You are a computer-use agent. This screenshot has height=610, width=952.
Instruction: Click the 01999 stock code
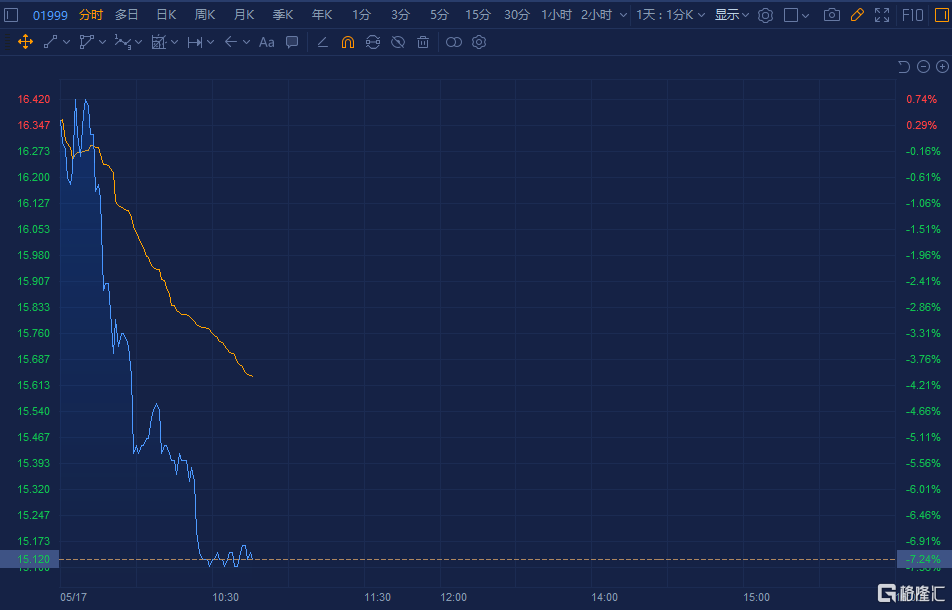tap(50, 15)
